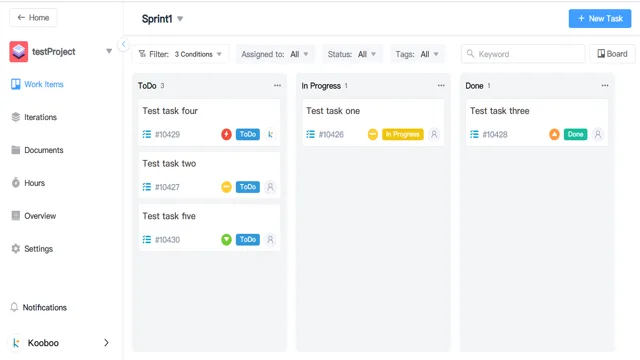Expand the Kooboo user menu arrow

click(x=106, y=342)
